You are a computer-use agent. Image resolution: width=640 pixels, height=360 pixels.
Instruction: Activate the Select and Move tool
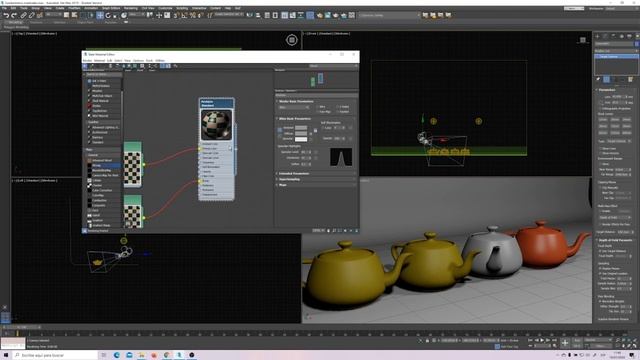pos(100,16)
